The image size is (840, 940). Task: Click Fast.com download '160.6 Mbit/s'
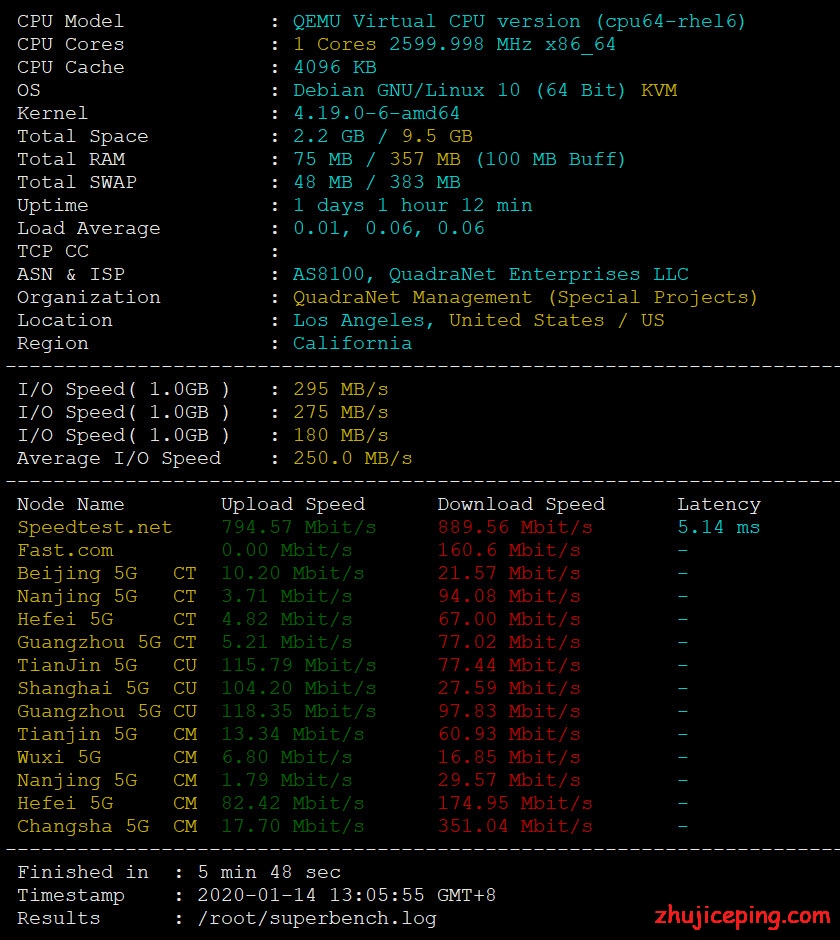[x=509, y=550]
